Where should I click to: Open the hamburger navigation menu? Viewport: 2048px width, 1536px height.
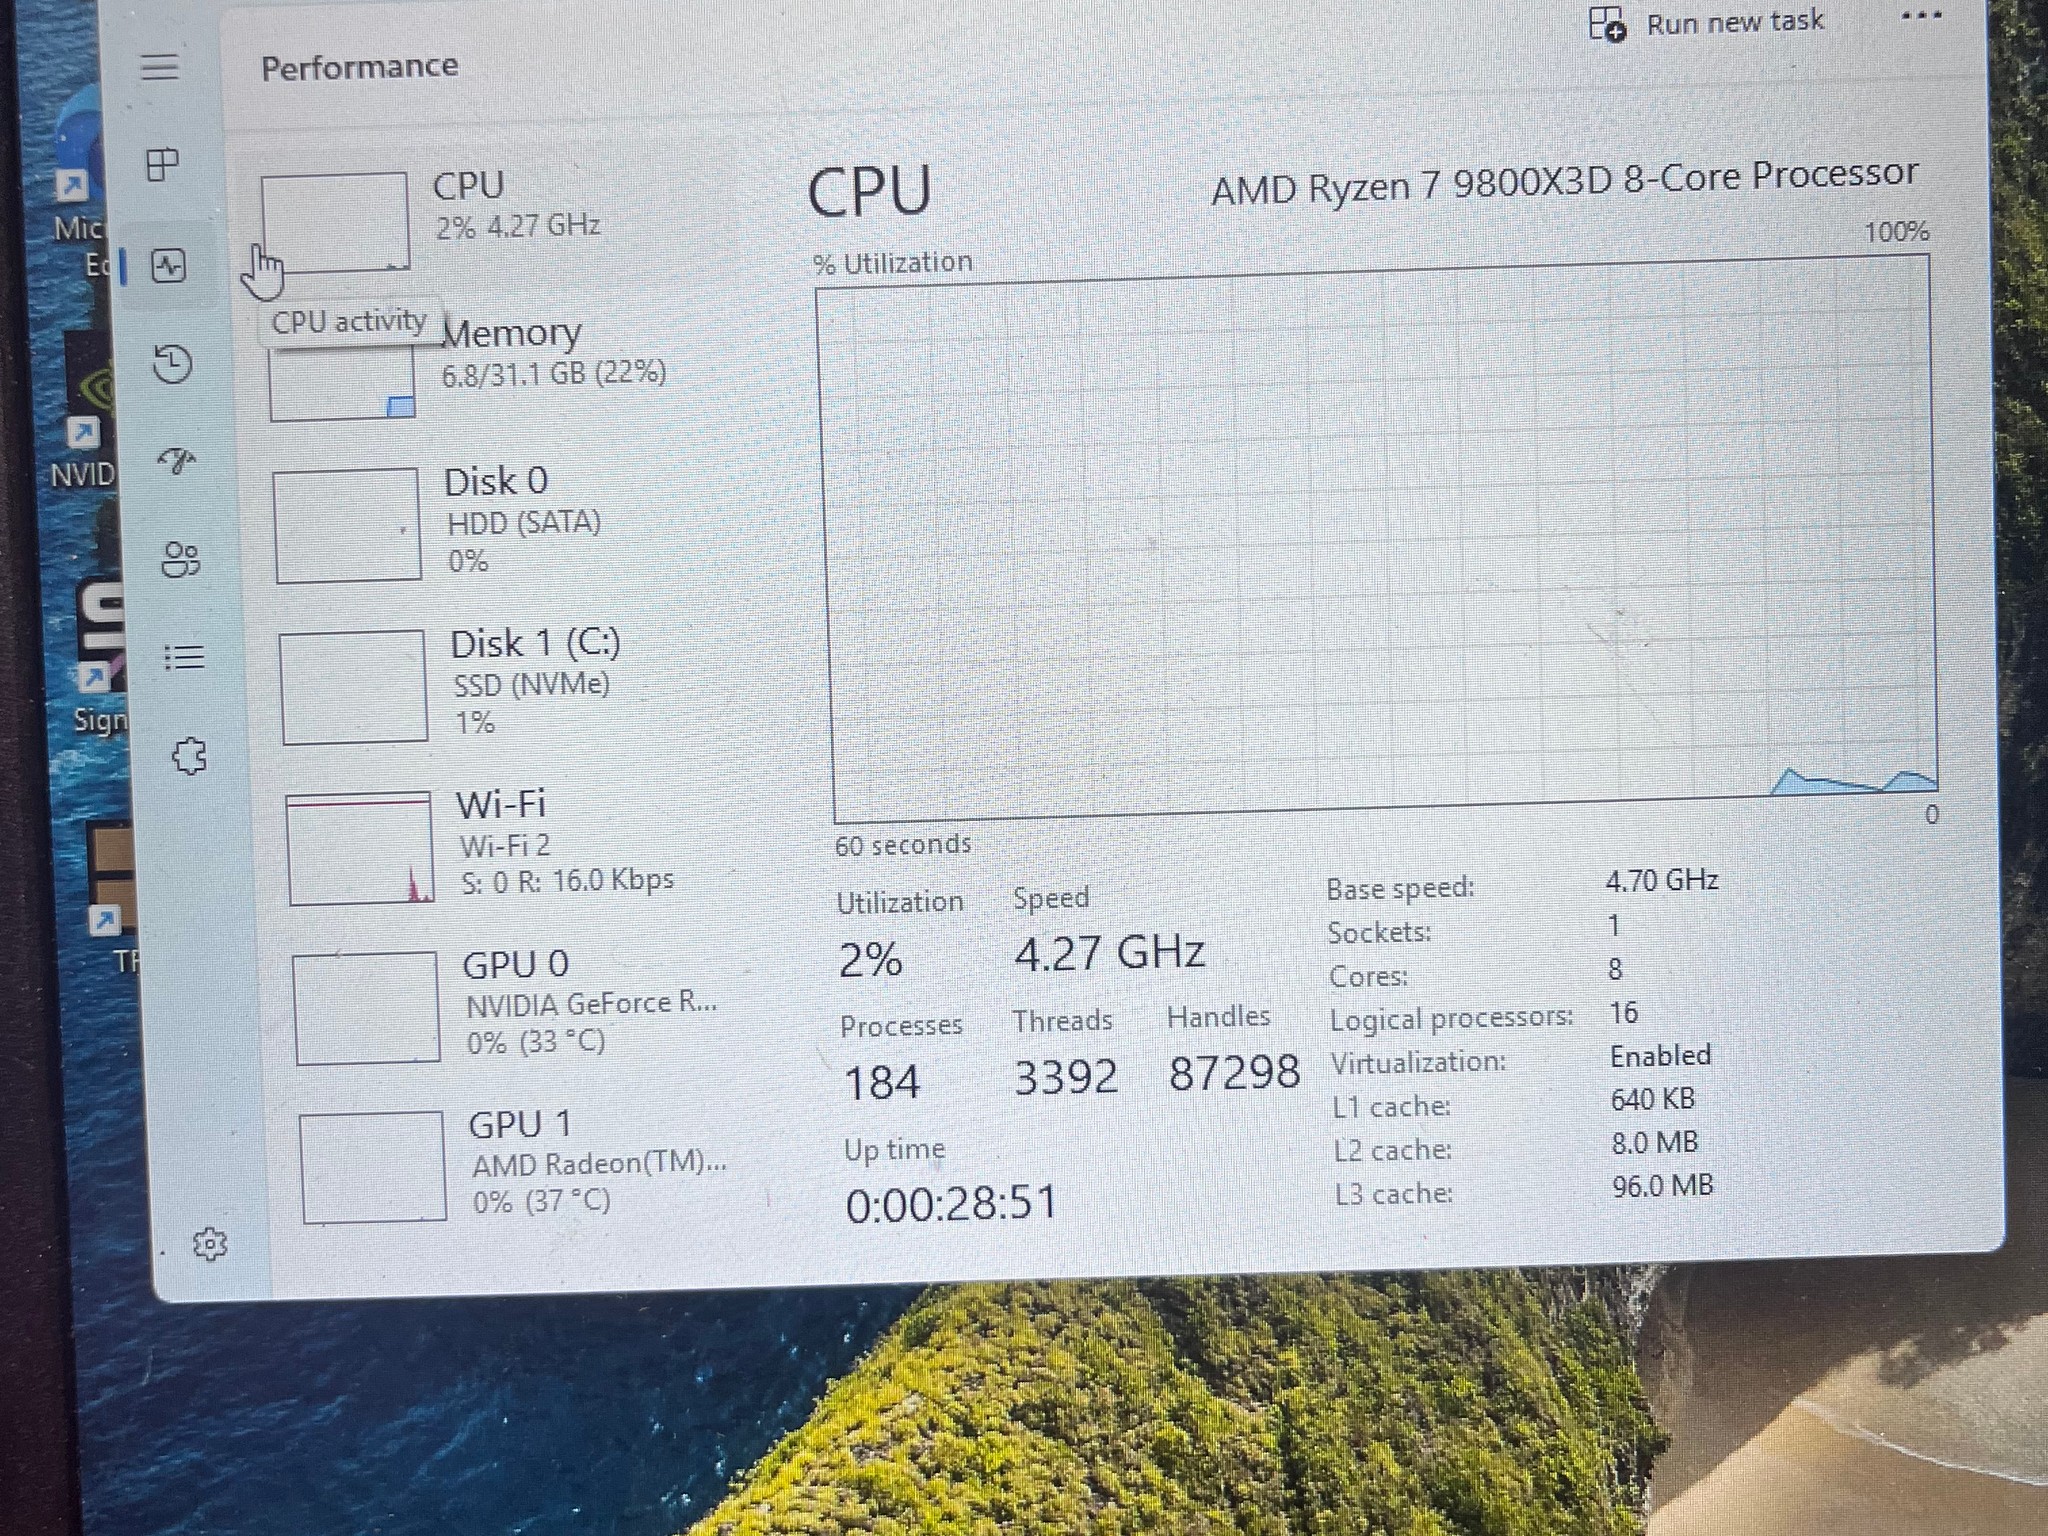click(x=159, y=67)
